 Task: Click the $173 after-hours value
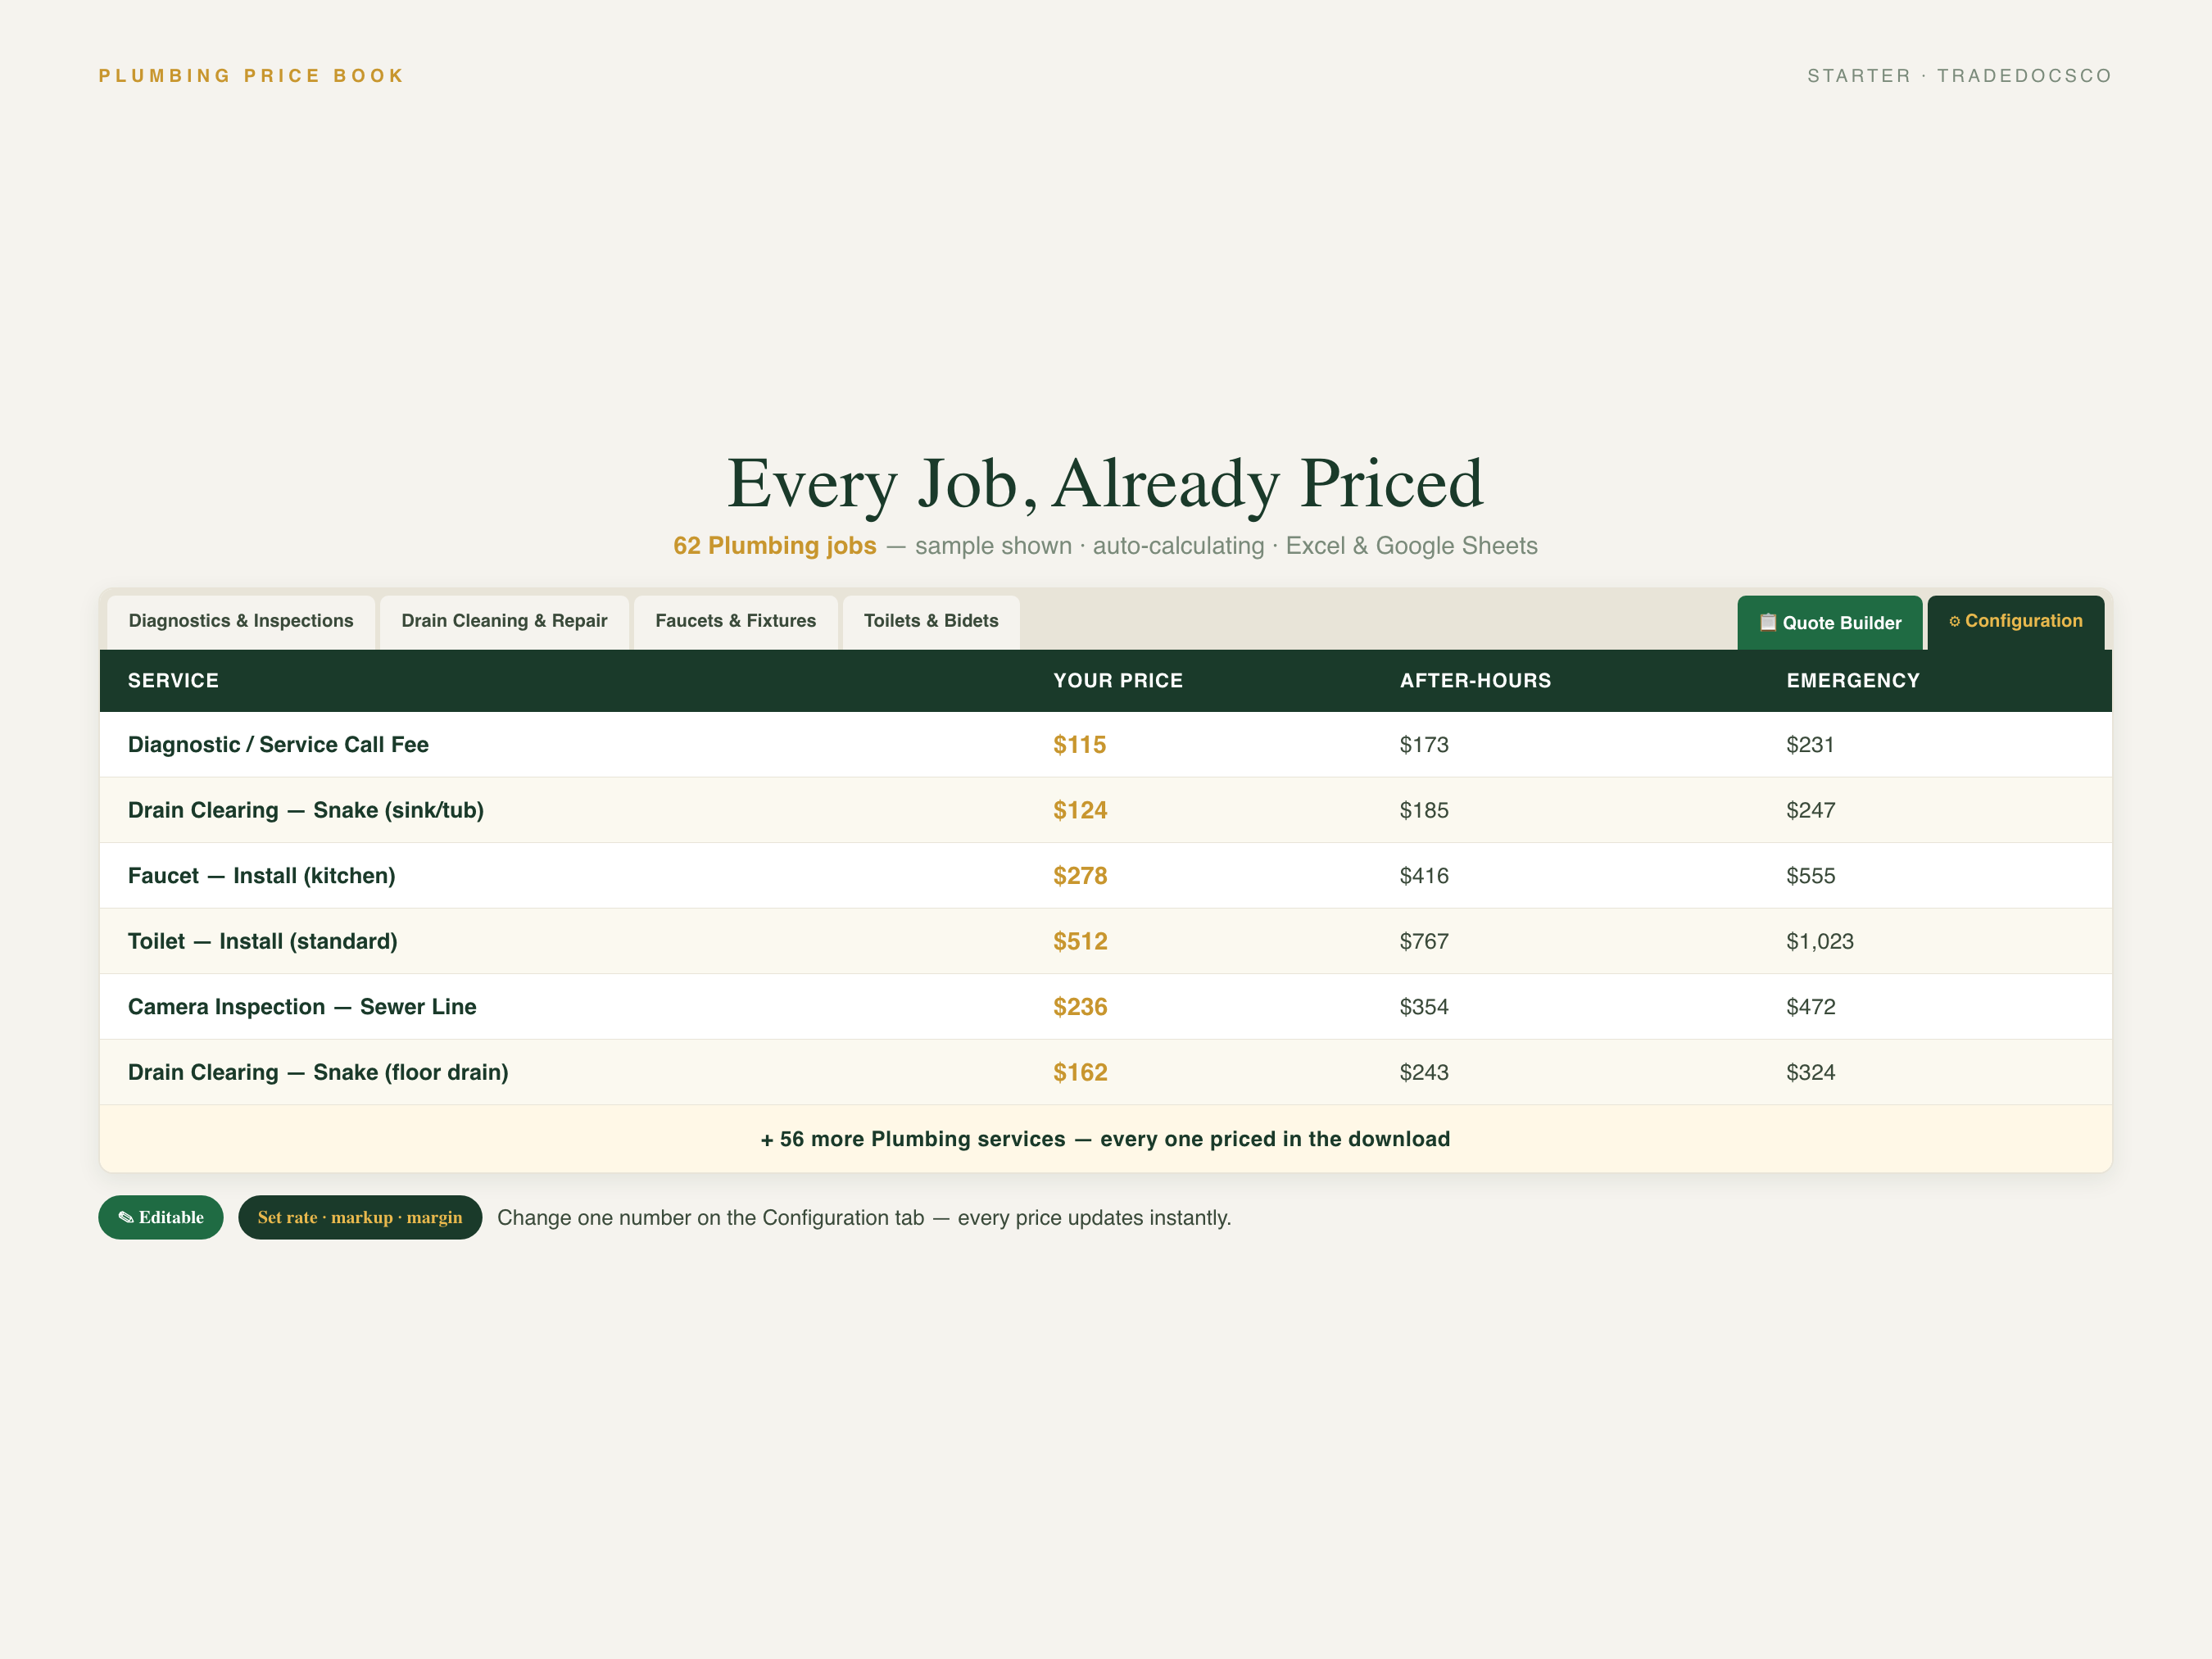coord(1424,744)
